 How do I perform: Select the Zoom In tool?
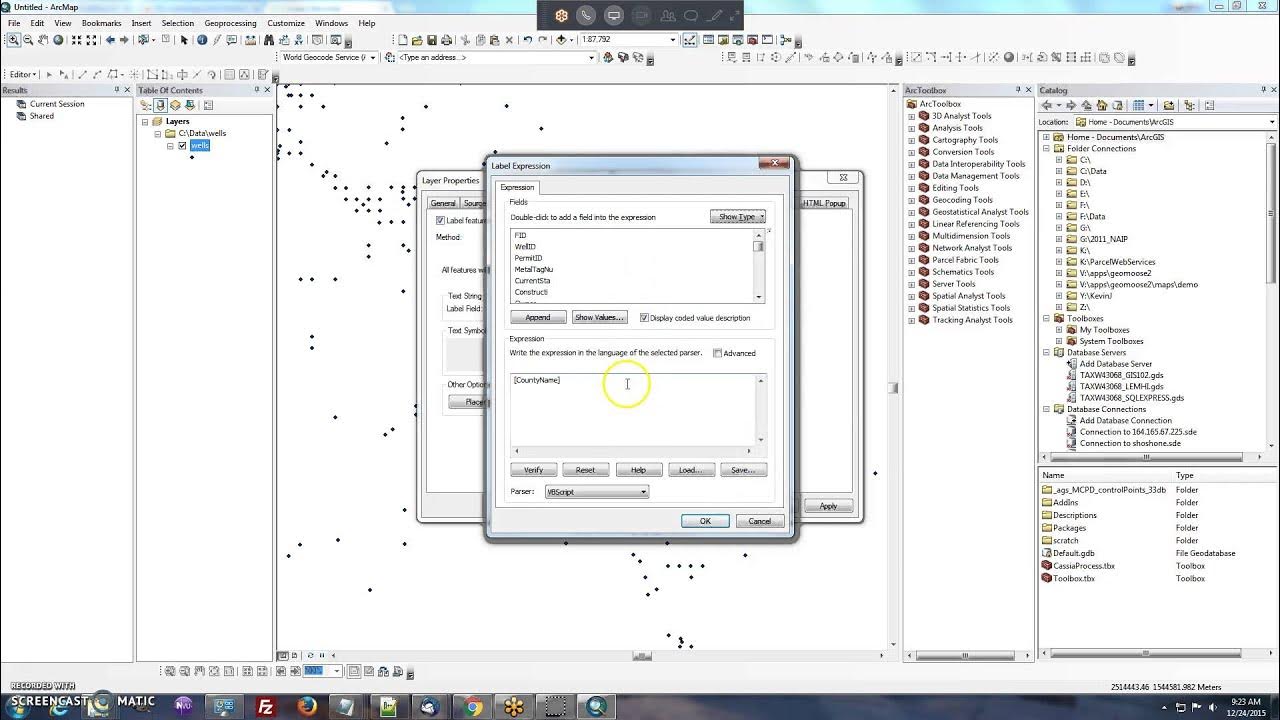click(x=13, y=40)
